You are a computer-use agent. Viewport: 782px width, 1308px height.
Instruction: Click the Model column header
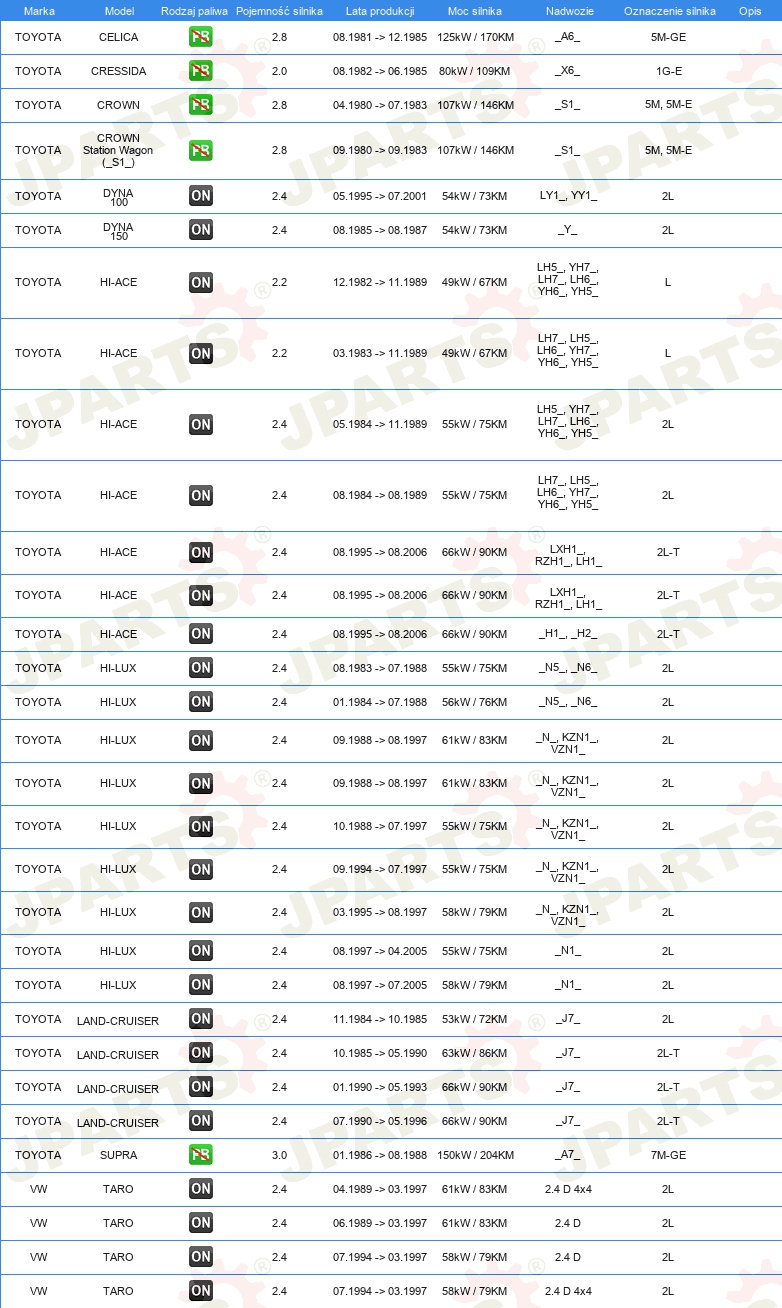point(119,11)
